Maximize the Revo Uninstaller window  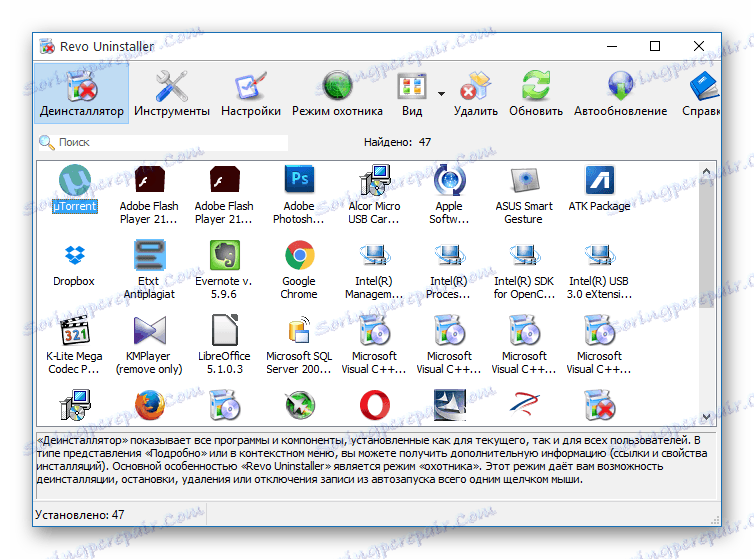(x=654, y=46)
